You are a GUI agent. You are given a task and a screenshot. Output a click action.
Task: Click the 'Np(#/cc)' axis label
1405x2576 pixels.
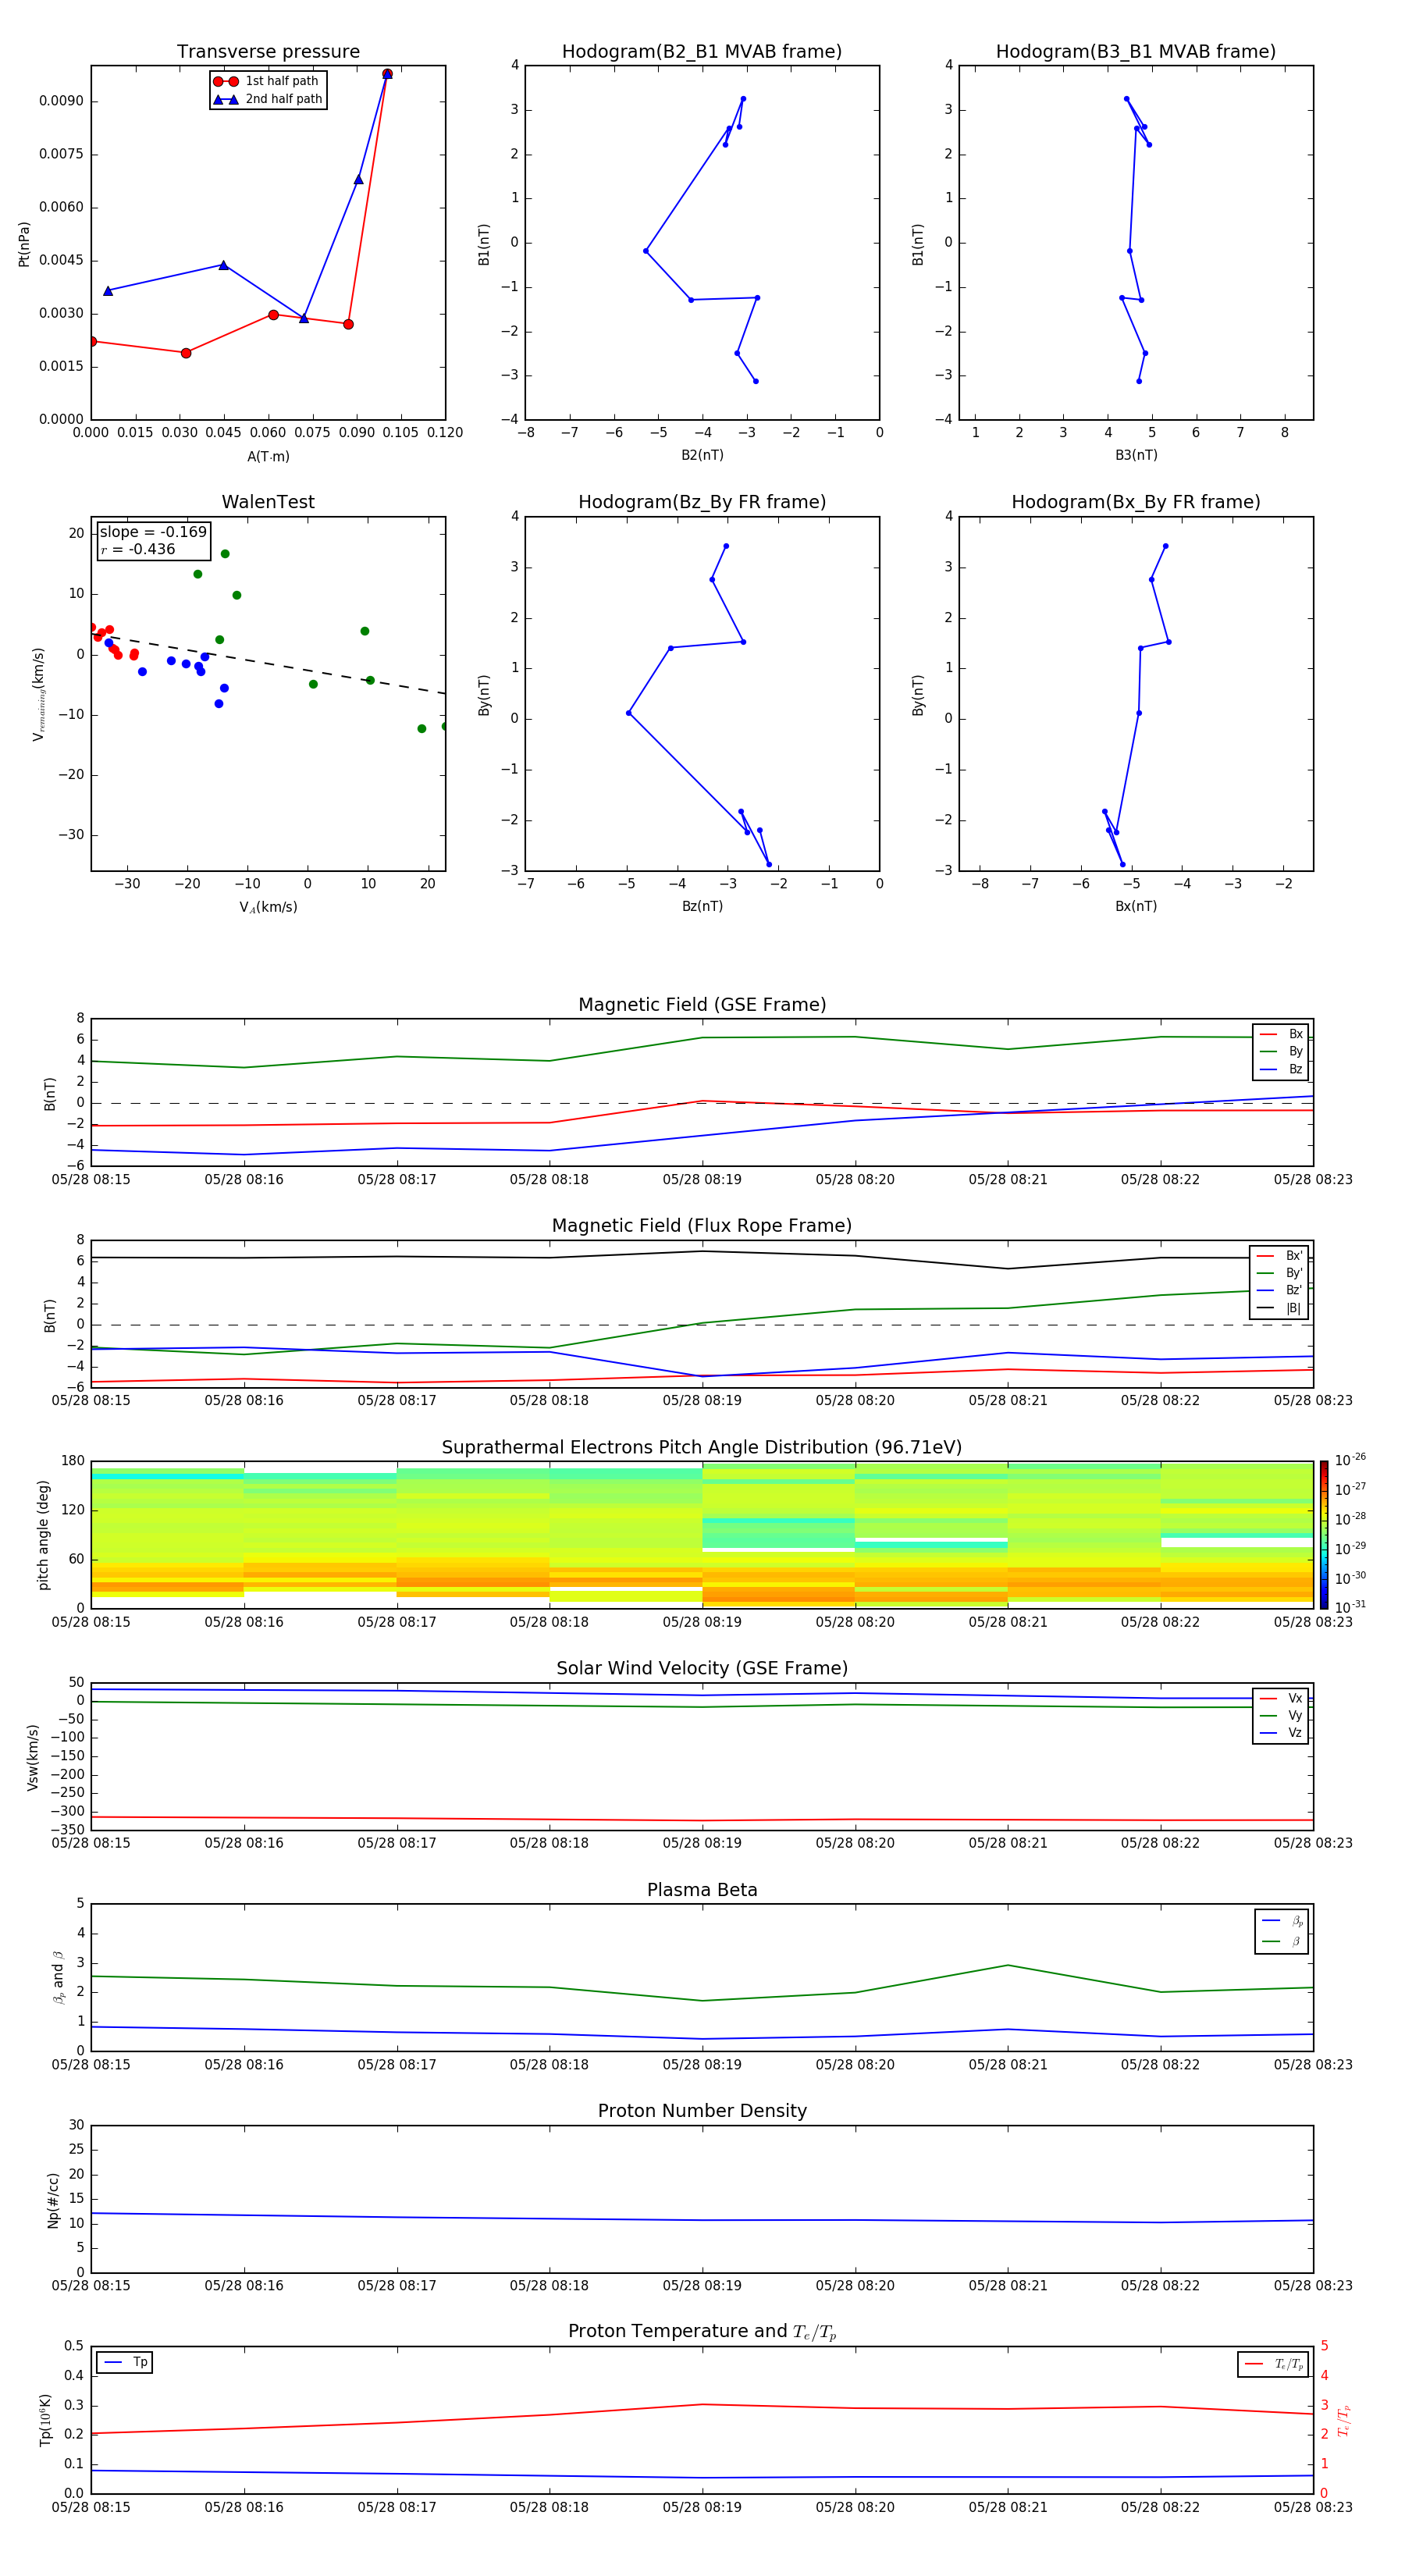click(53, 2200)
